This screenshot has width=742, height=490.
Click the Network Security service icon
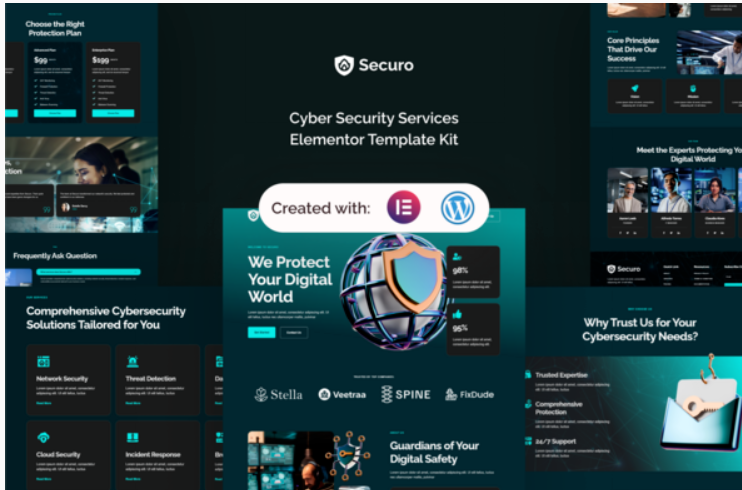point(43,362)
